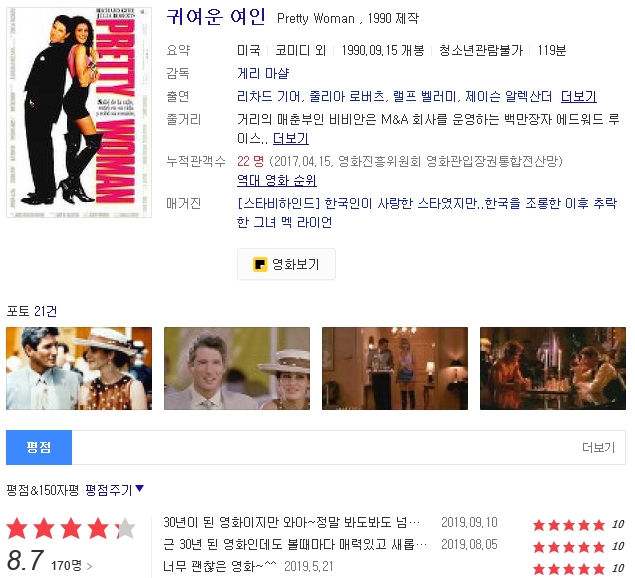The height and width of the screenshot is (578, 635).
Task: Select the 평점 tab
Action: pos(39,448)
